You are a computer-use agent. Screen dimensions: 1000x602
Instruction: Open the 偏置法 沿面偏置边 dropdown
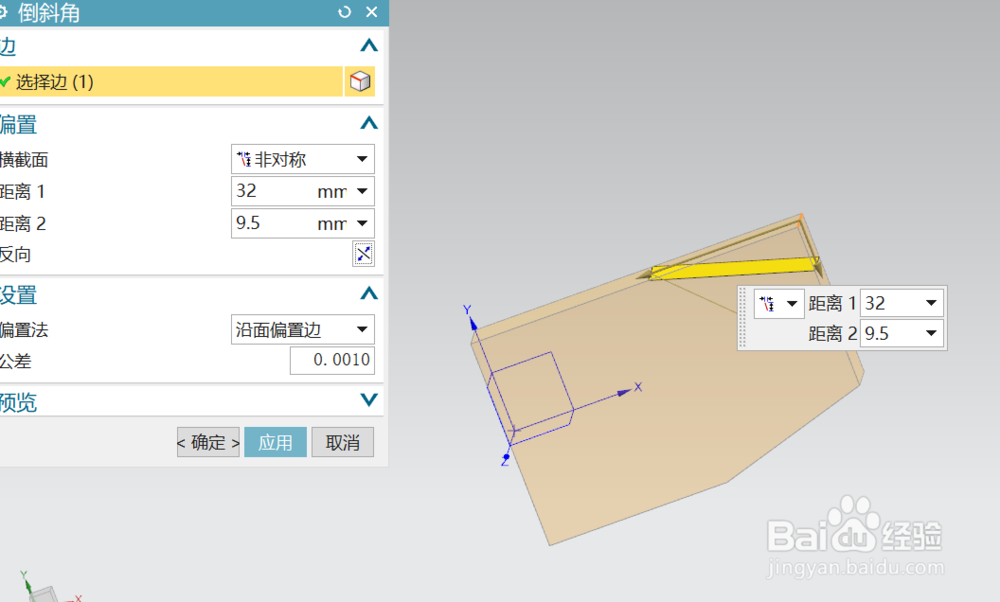(x=302, y=330)
